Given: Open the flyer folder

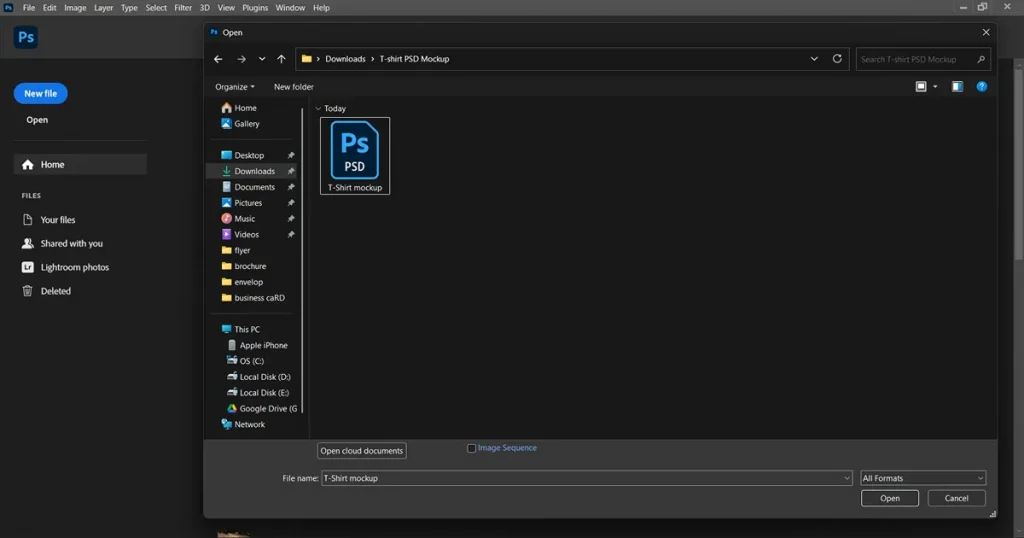Looking at the screenshot, I should (236, 250).
